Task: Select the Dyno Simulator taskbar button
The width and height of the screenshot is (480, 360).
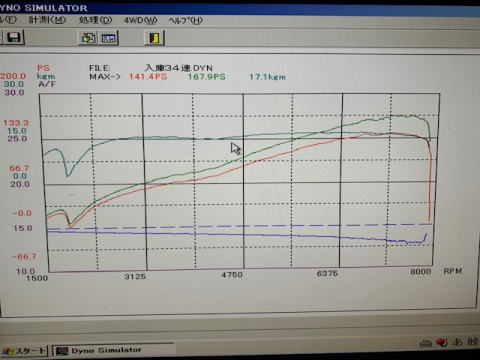Action: 113,350
